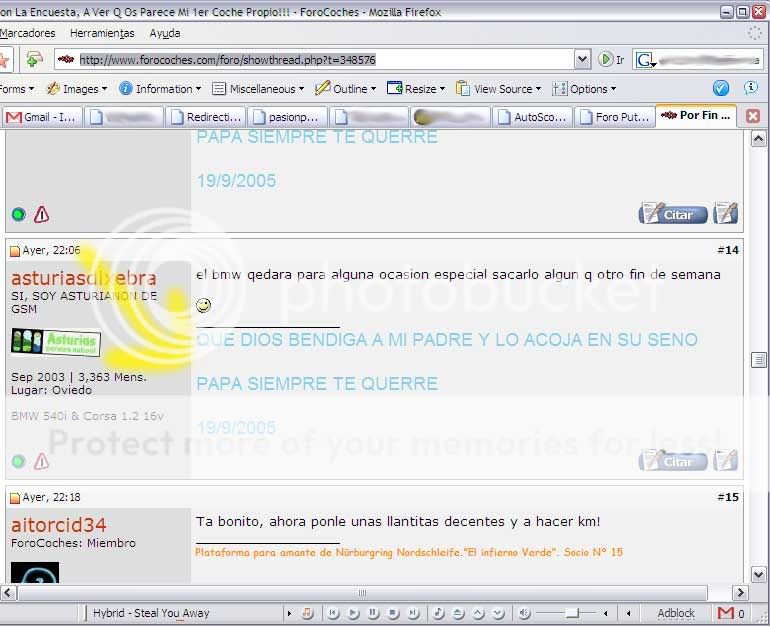Image resolution: width=770 pixels, height=627 pixels.
Task: Open the aitorcid34 user profile link
Action: (x=58, y=525)
